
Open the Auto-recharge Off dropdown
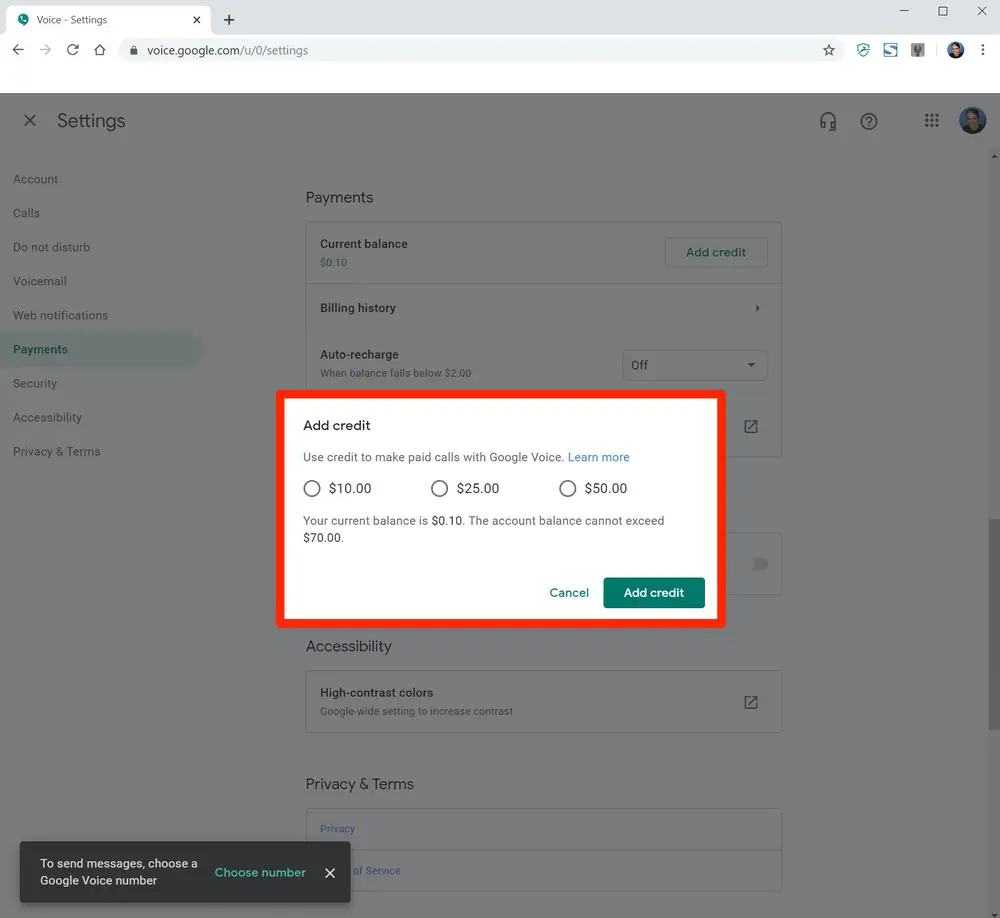click(694, 365)
